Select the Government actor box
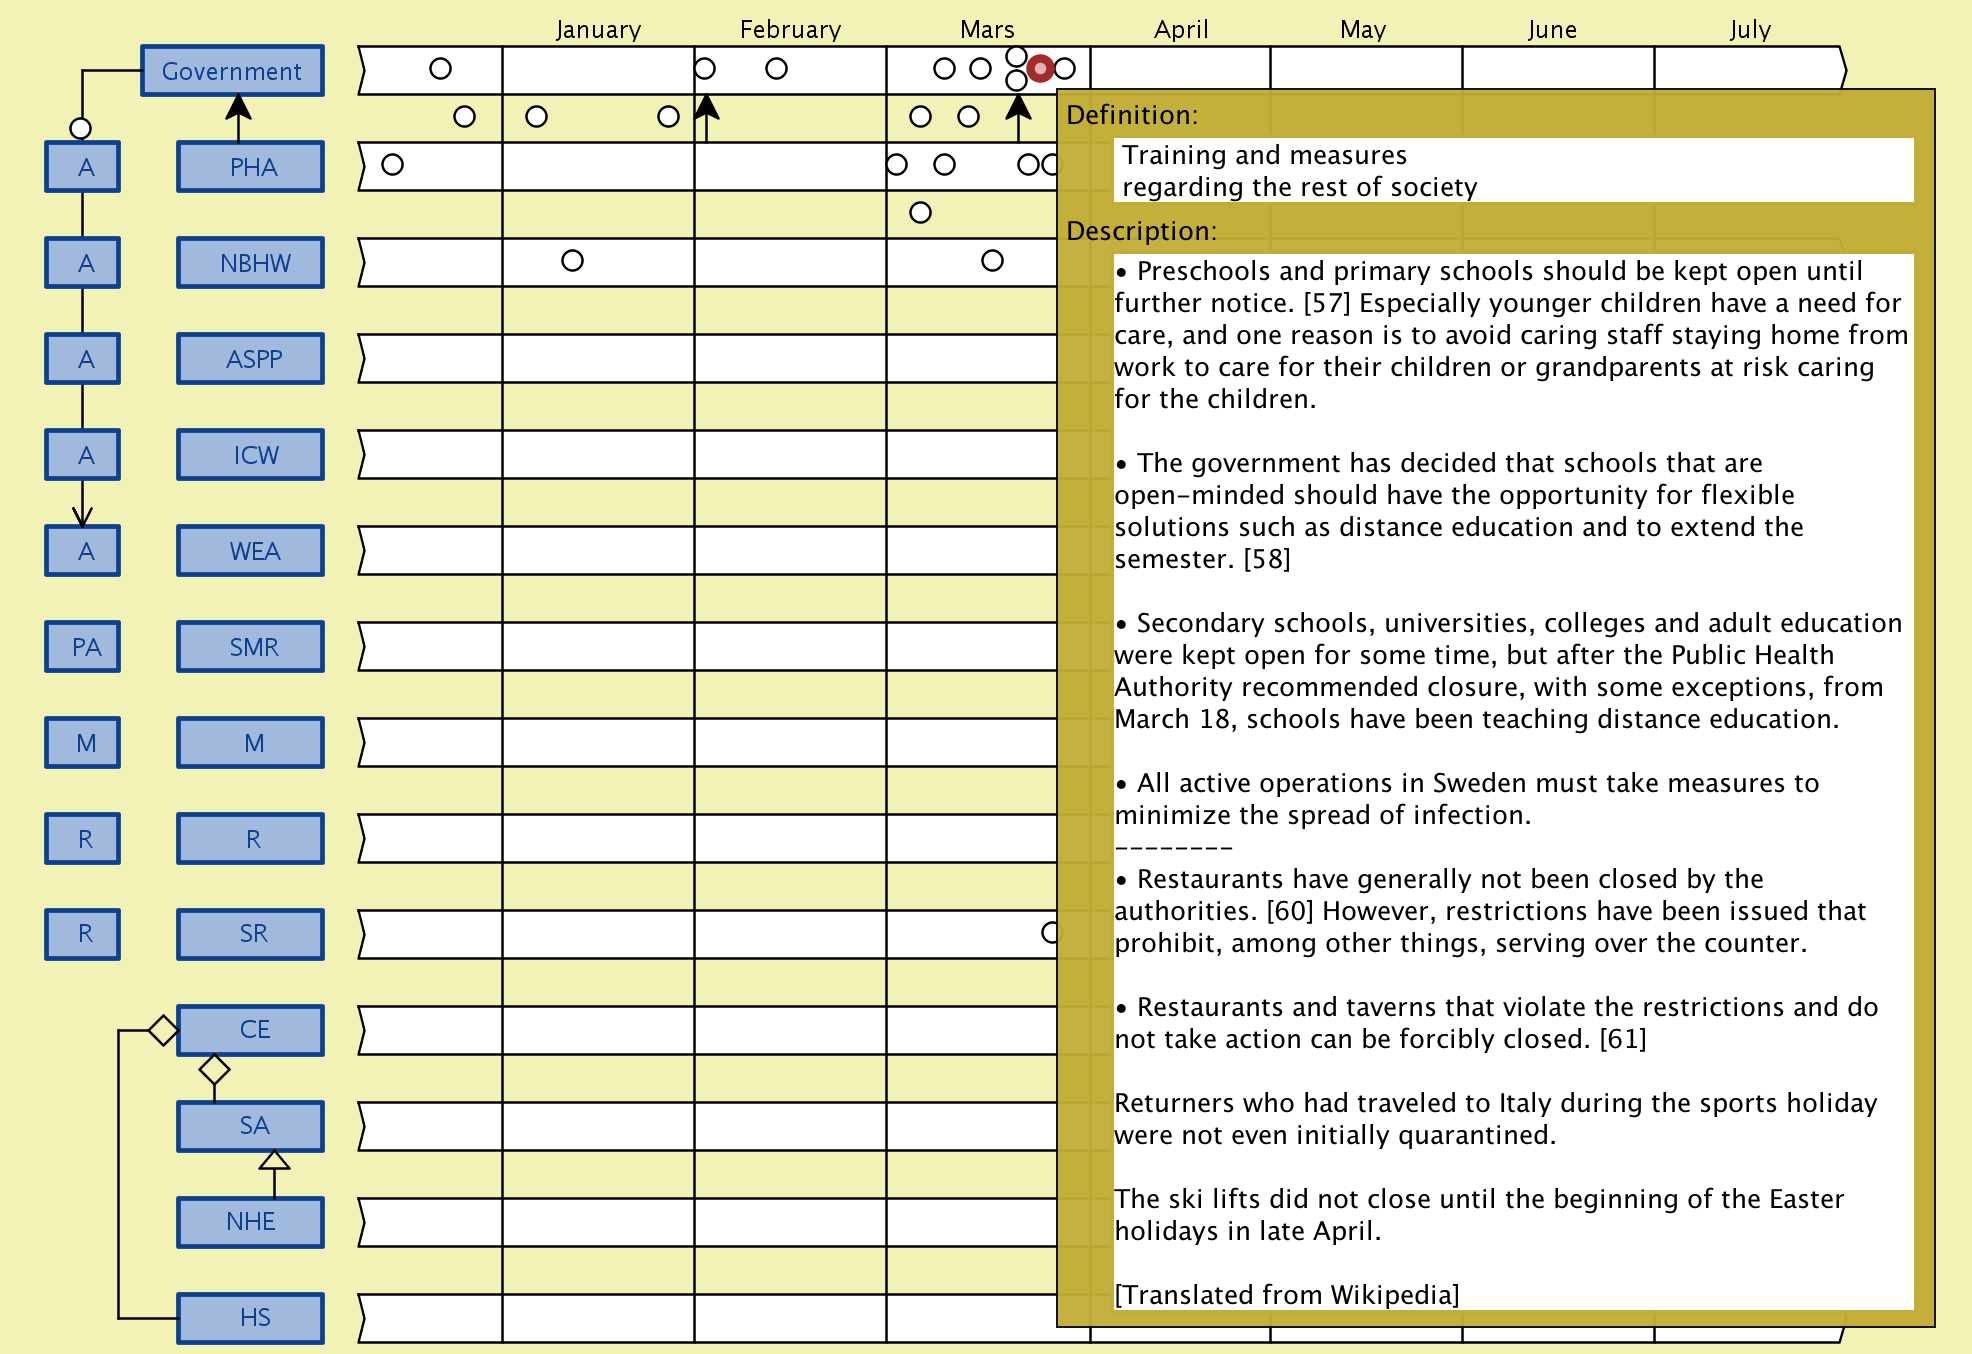This screenshot has width=1972, height=1354. click(232, 71)
